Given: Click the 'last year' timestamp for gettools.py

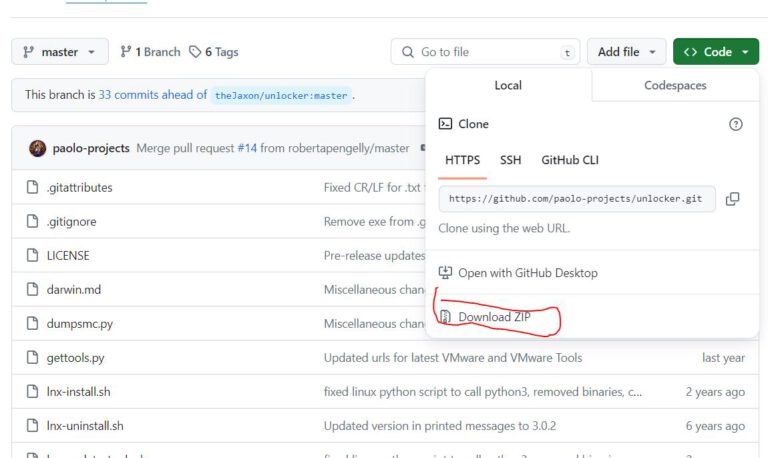Looking at the screenshot, I should coord(723,358).
